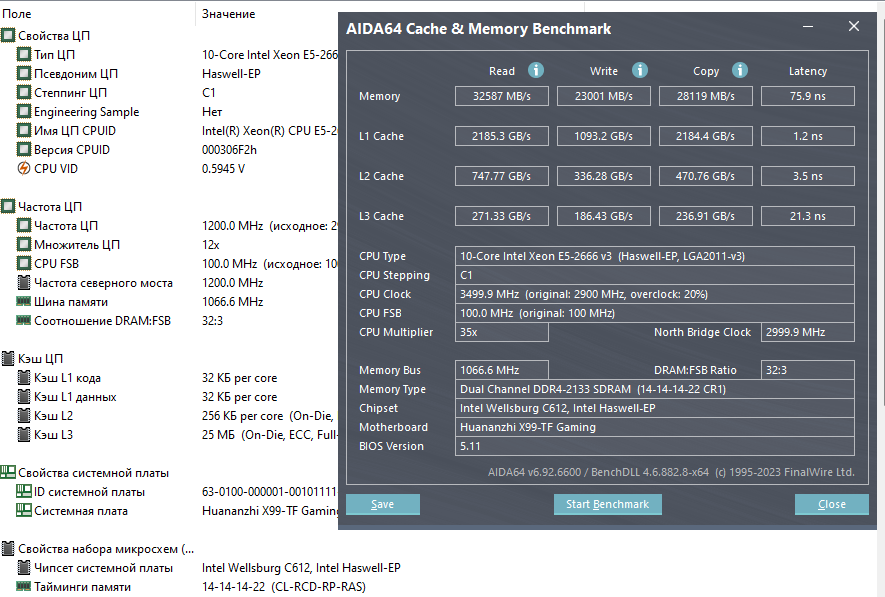
Task: Click the Шина памяти RAM icon
Action: (24, 301)
